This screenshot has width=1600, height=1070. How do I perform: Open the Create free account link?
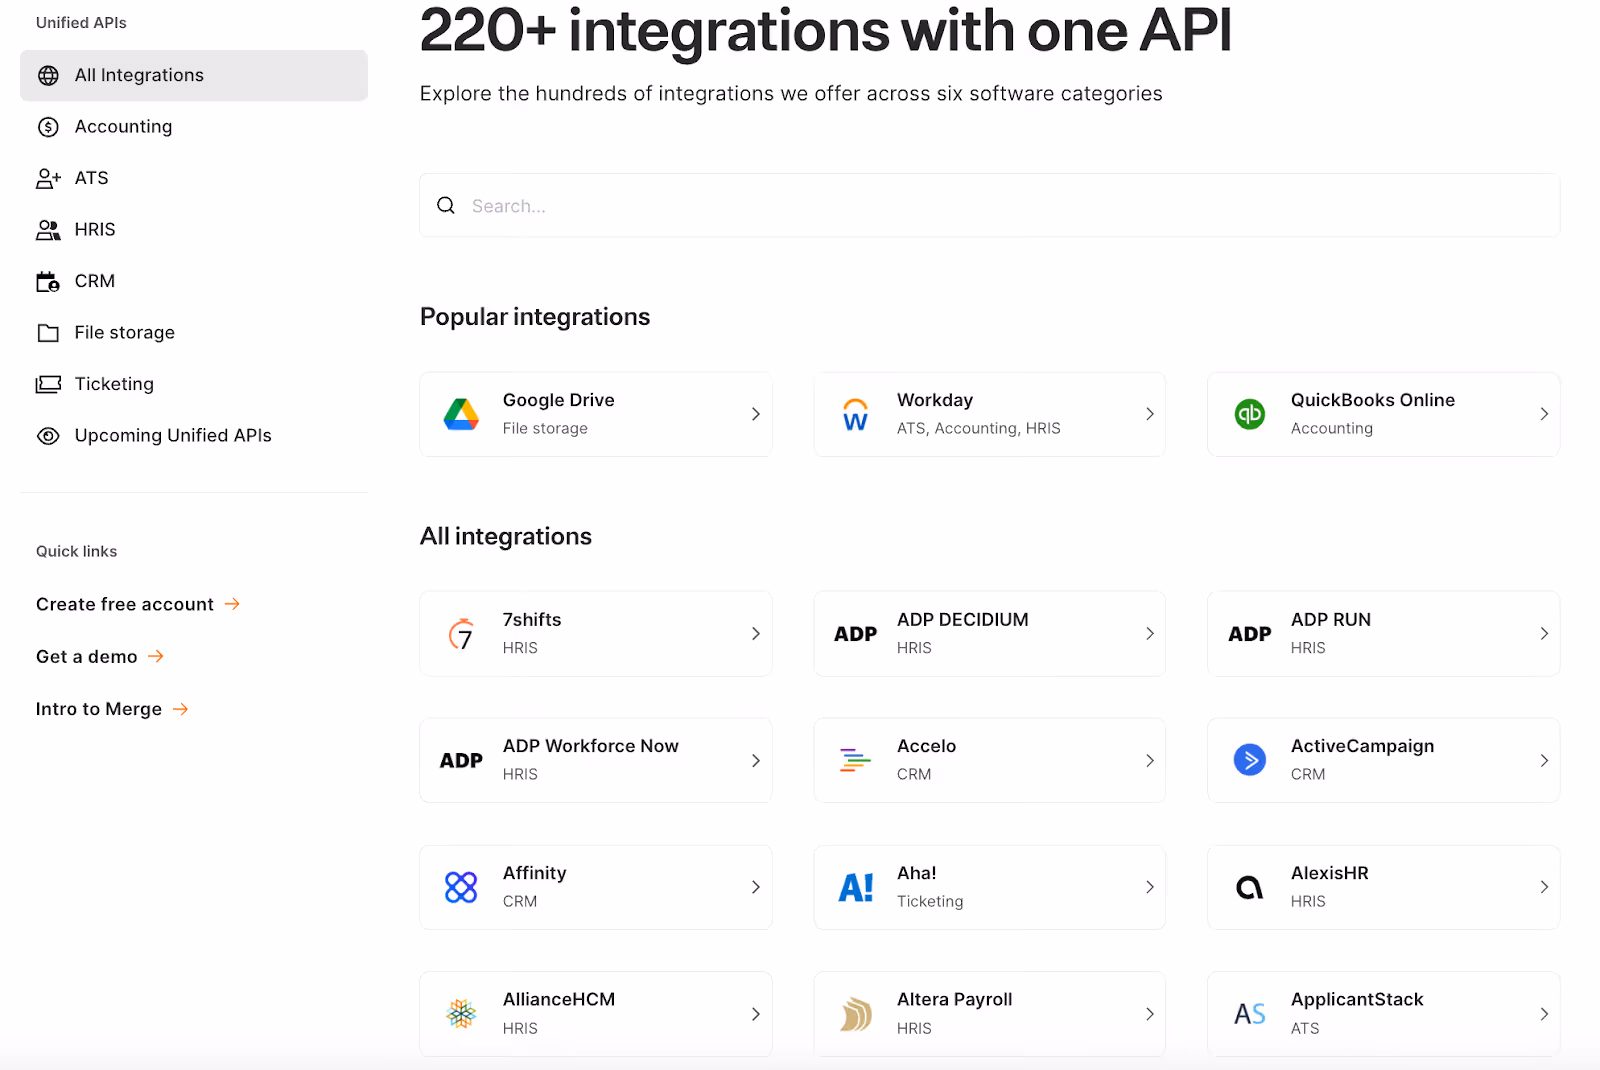(125, 604)
